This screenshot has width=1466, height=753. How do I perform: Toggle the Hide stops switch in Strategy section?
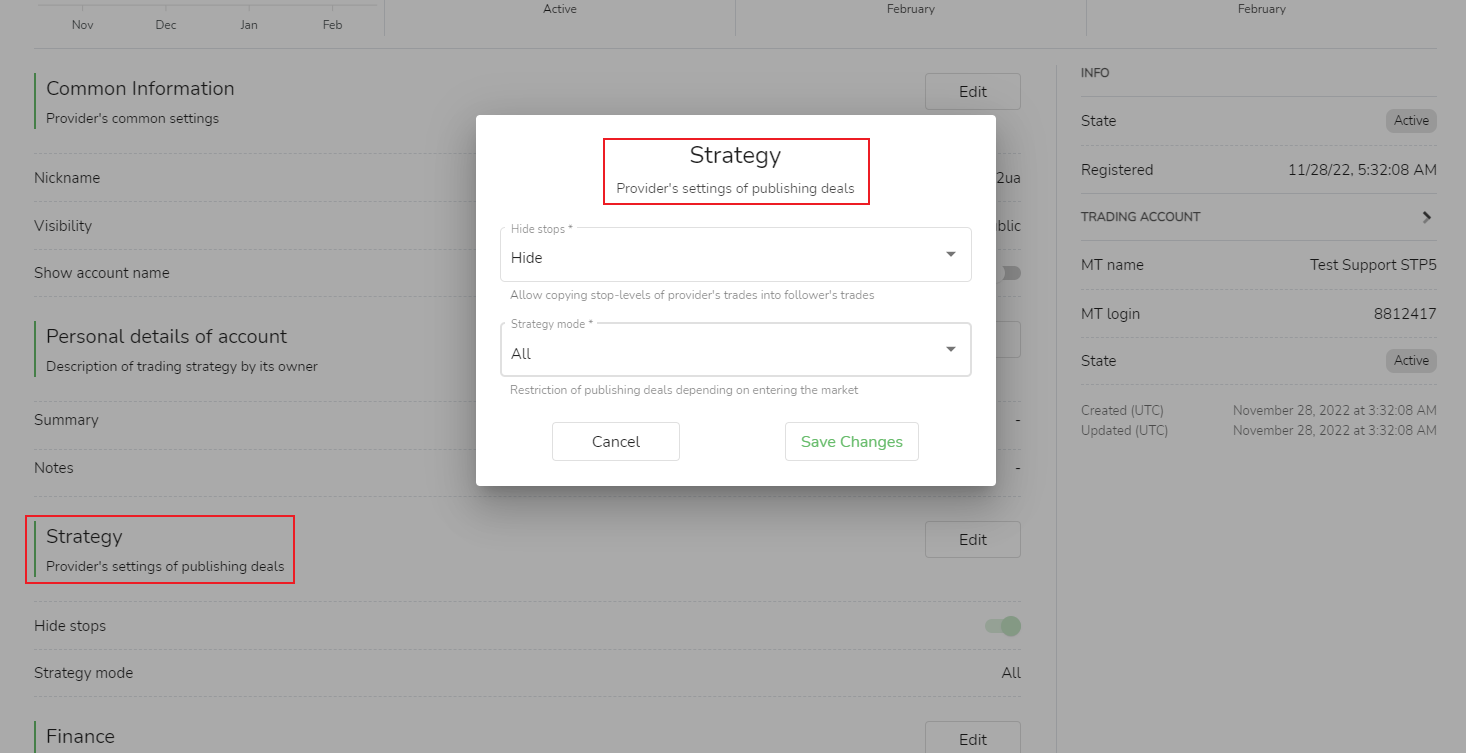pyautogui.click(x=1003, y=626)
